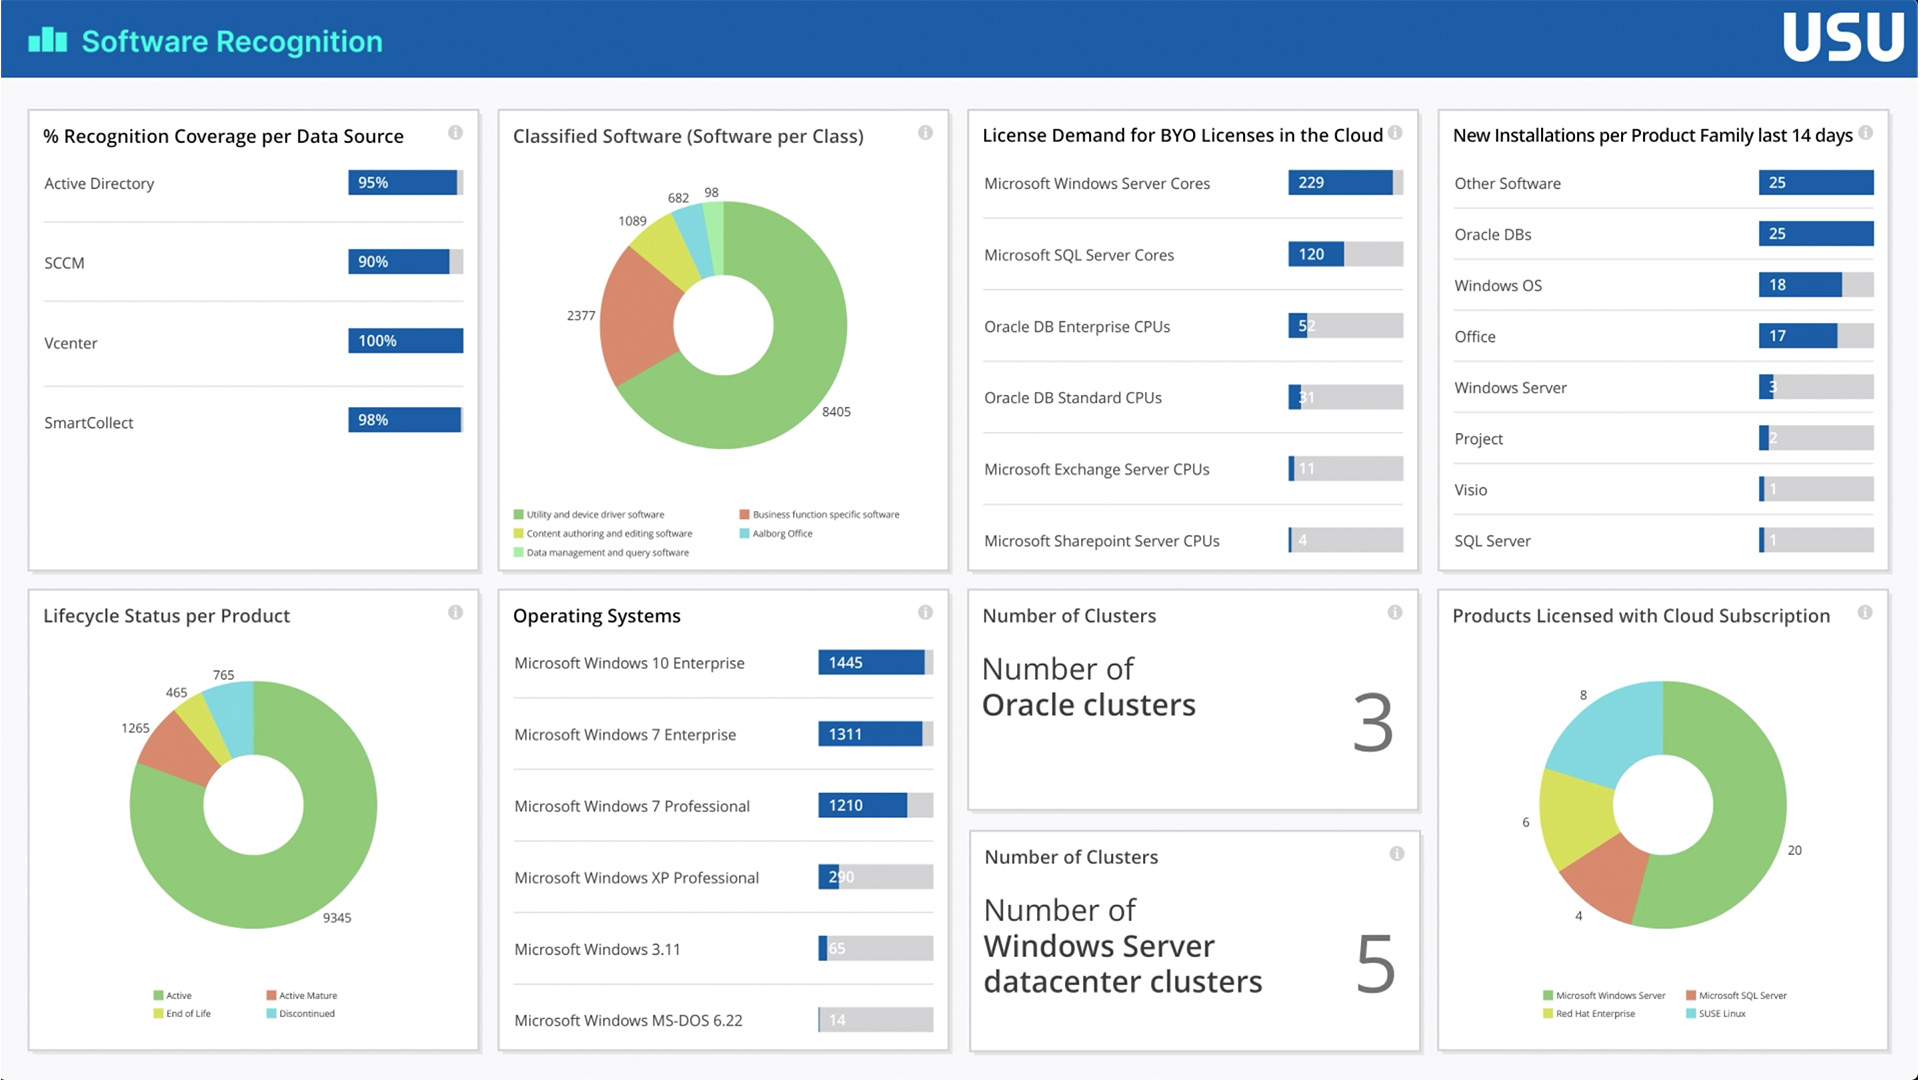Click Oracle DB Enterprise CPUs row label
This screenshot has height=1080, width=1920.
coord(1076,327)
